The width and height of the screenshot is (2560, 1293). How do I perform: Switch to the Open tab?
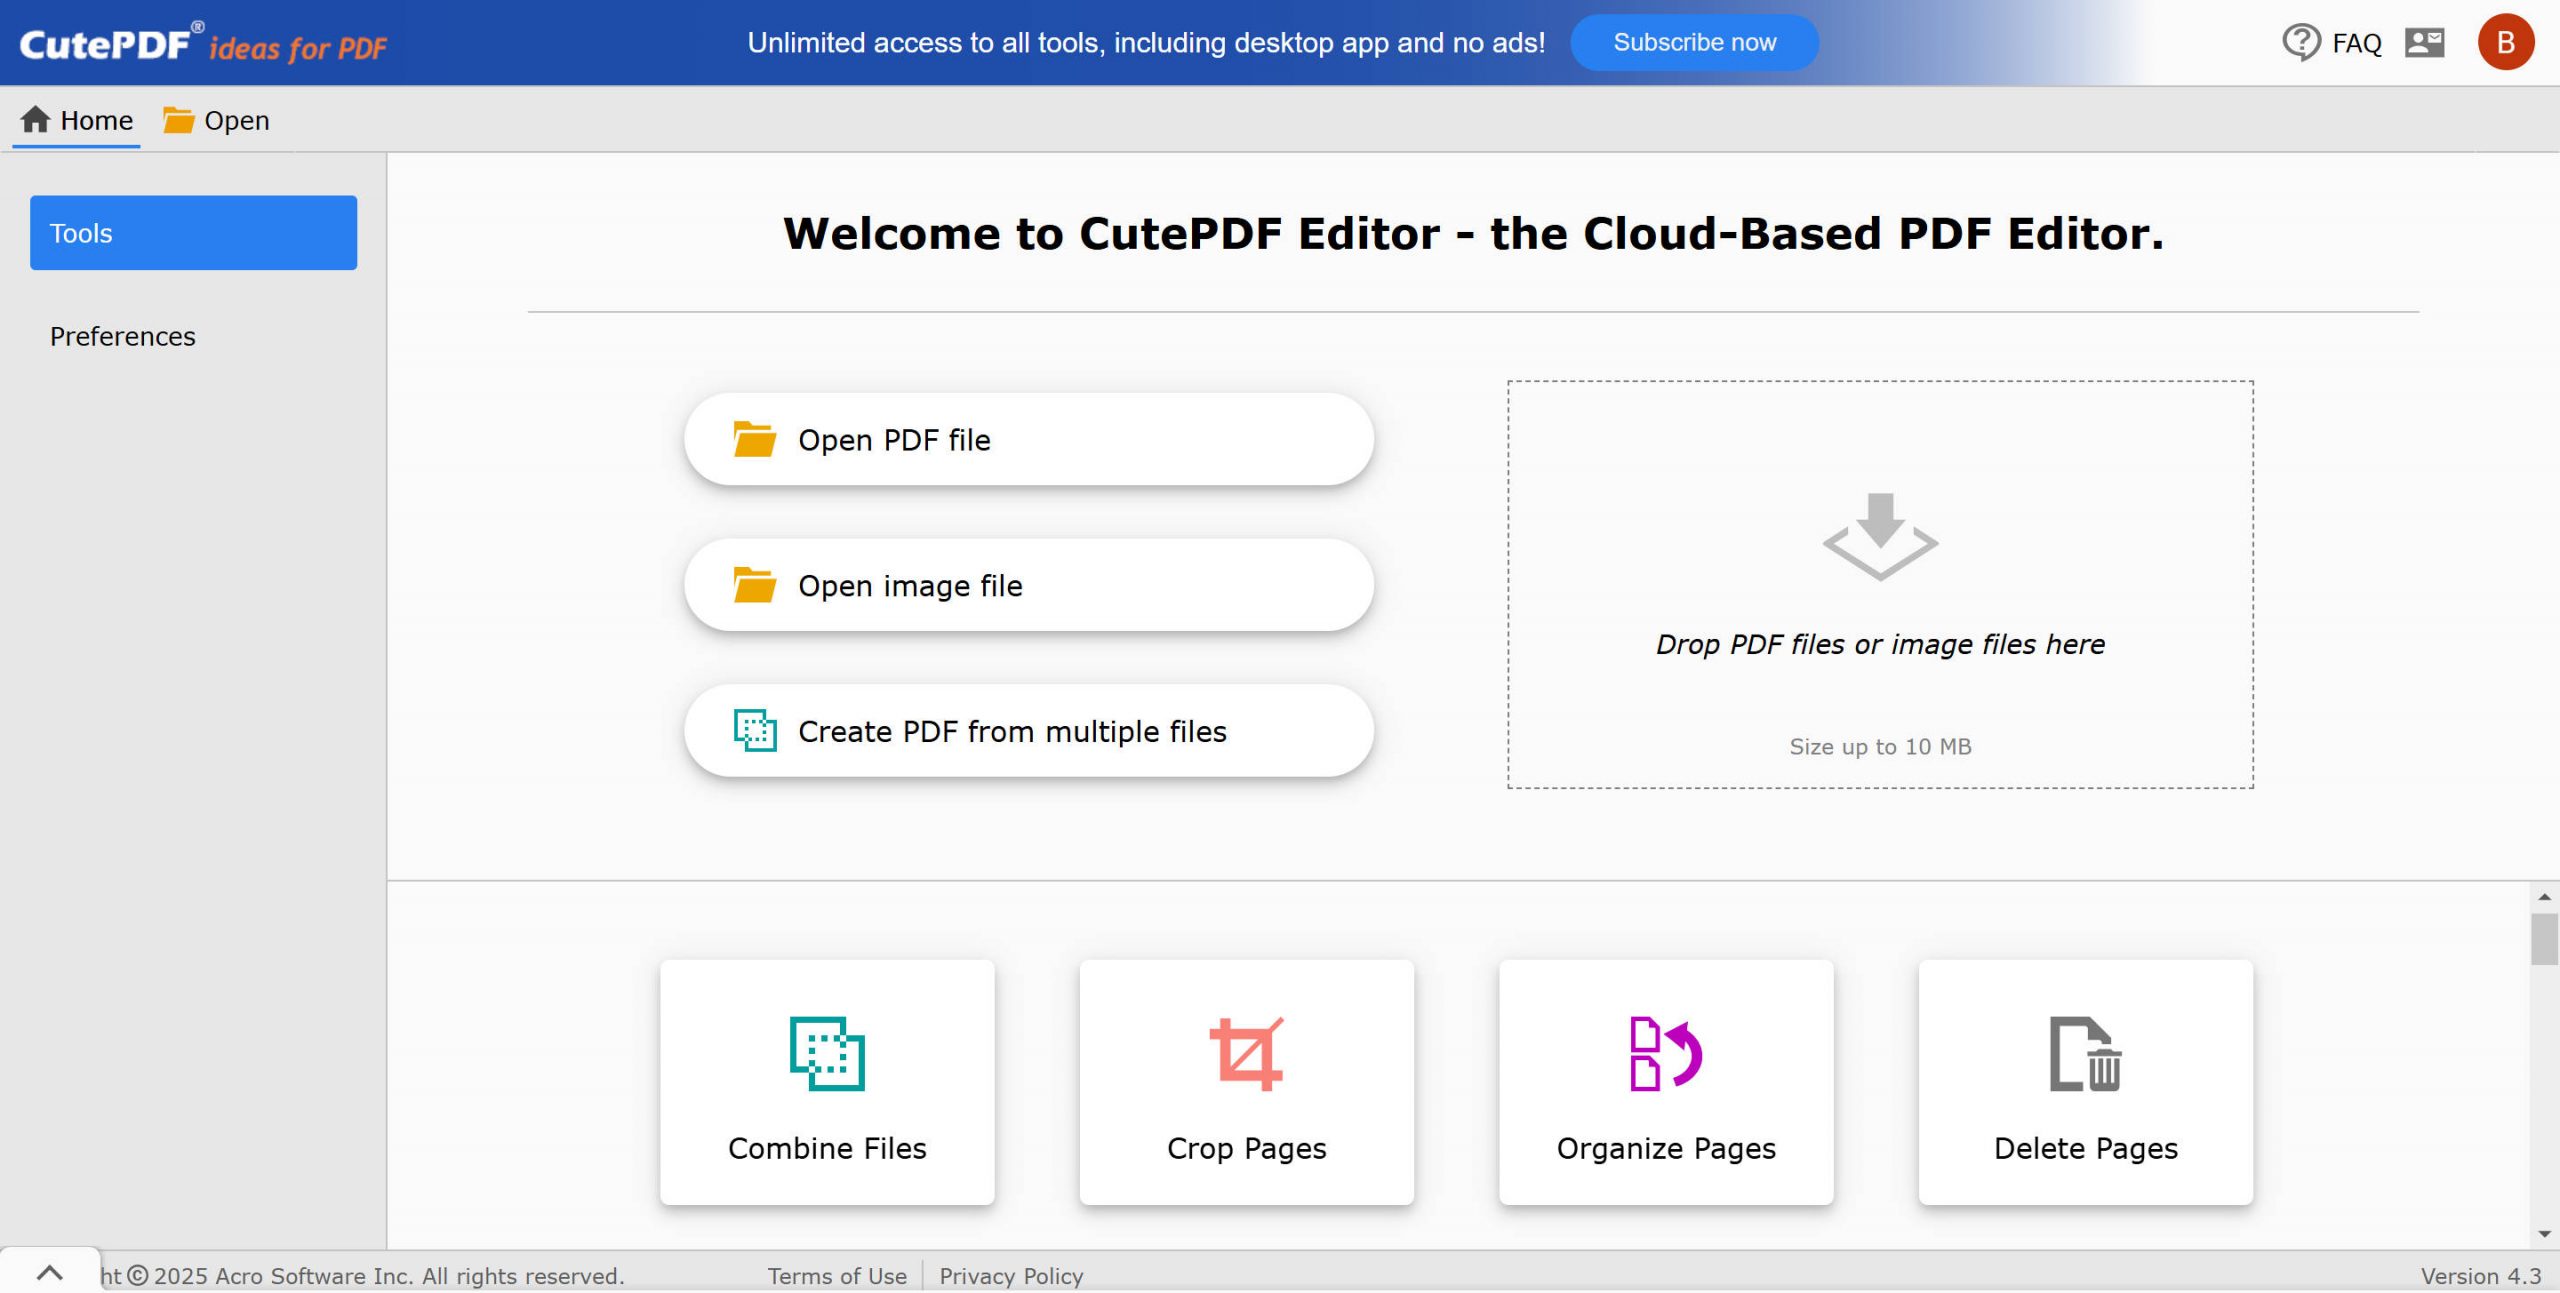pos(235,119)
